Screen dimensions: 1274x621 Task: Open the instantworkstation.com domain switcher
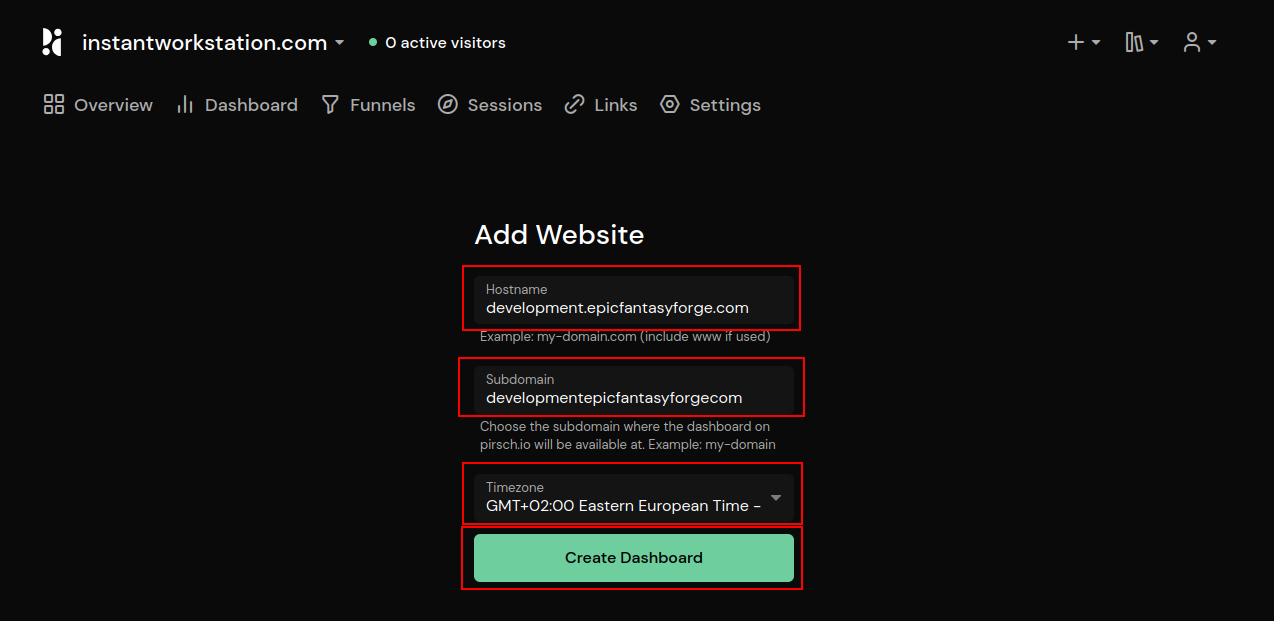(213, 43)
